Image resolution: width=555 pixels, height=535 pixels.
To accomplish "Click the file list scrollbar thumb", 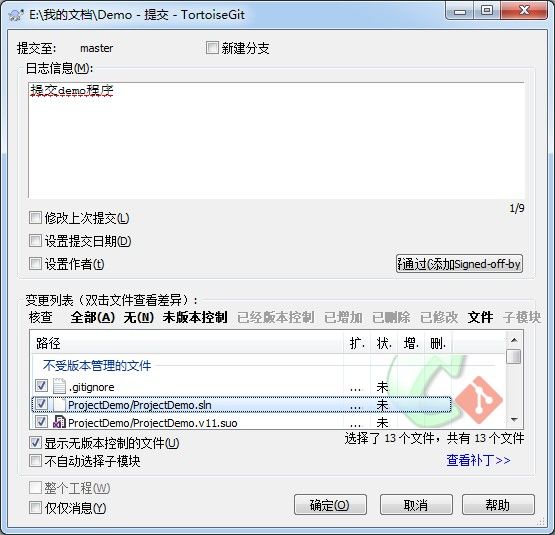I will tap(514, 357).
